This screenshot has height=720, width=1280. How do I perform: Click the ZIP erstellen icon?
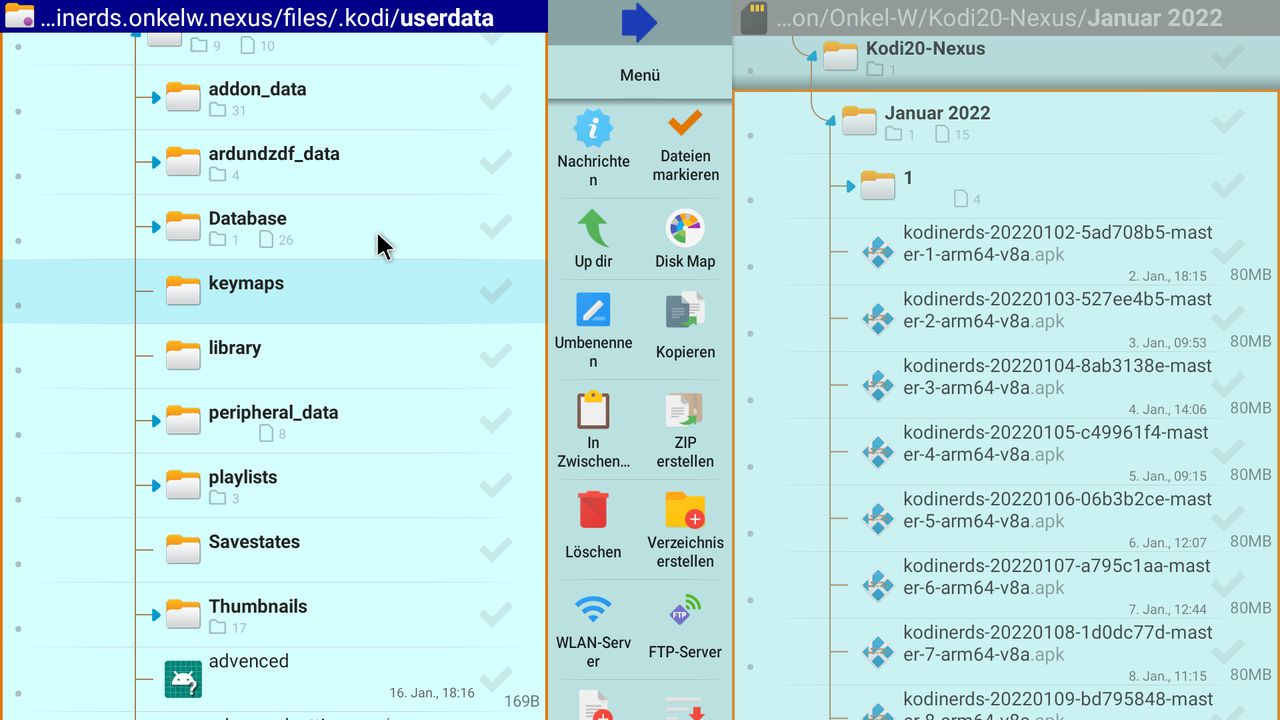tap(685, 410)
